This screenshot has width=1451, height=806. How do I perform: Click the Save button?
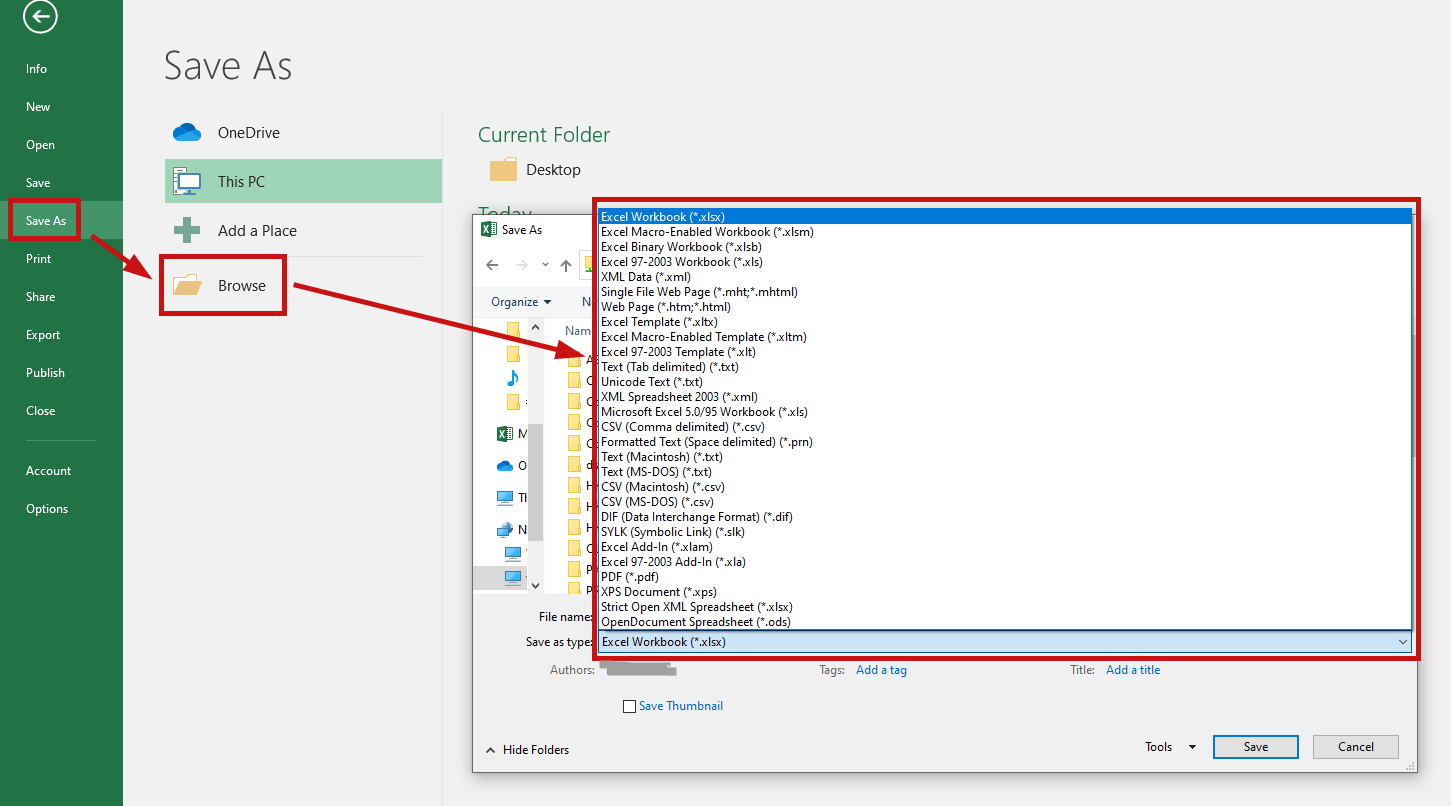[1256, 747]
